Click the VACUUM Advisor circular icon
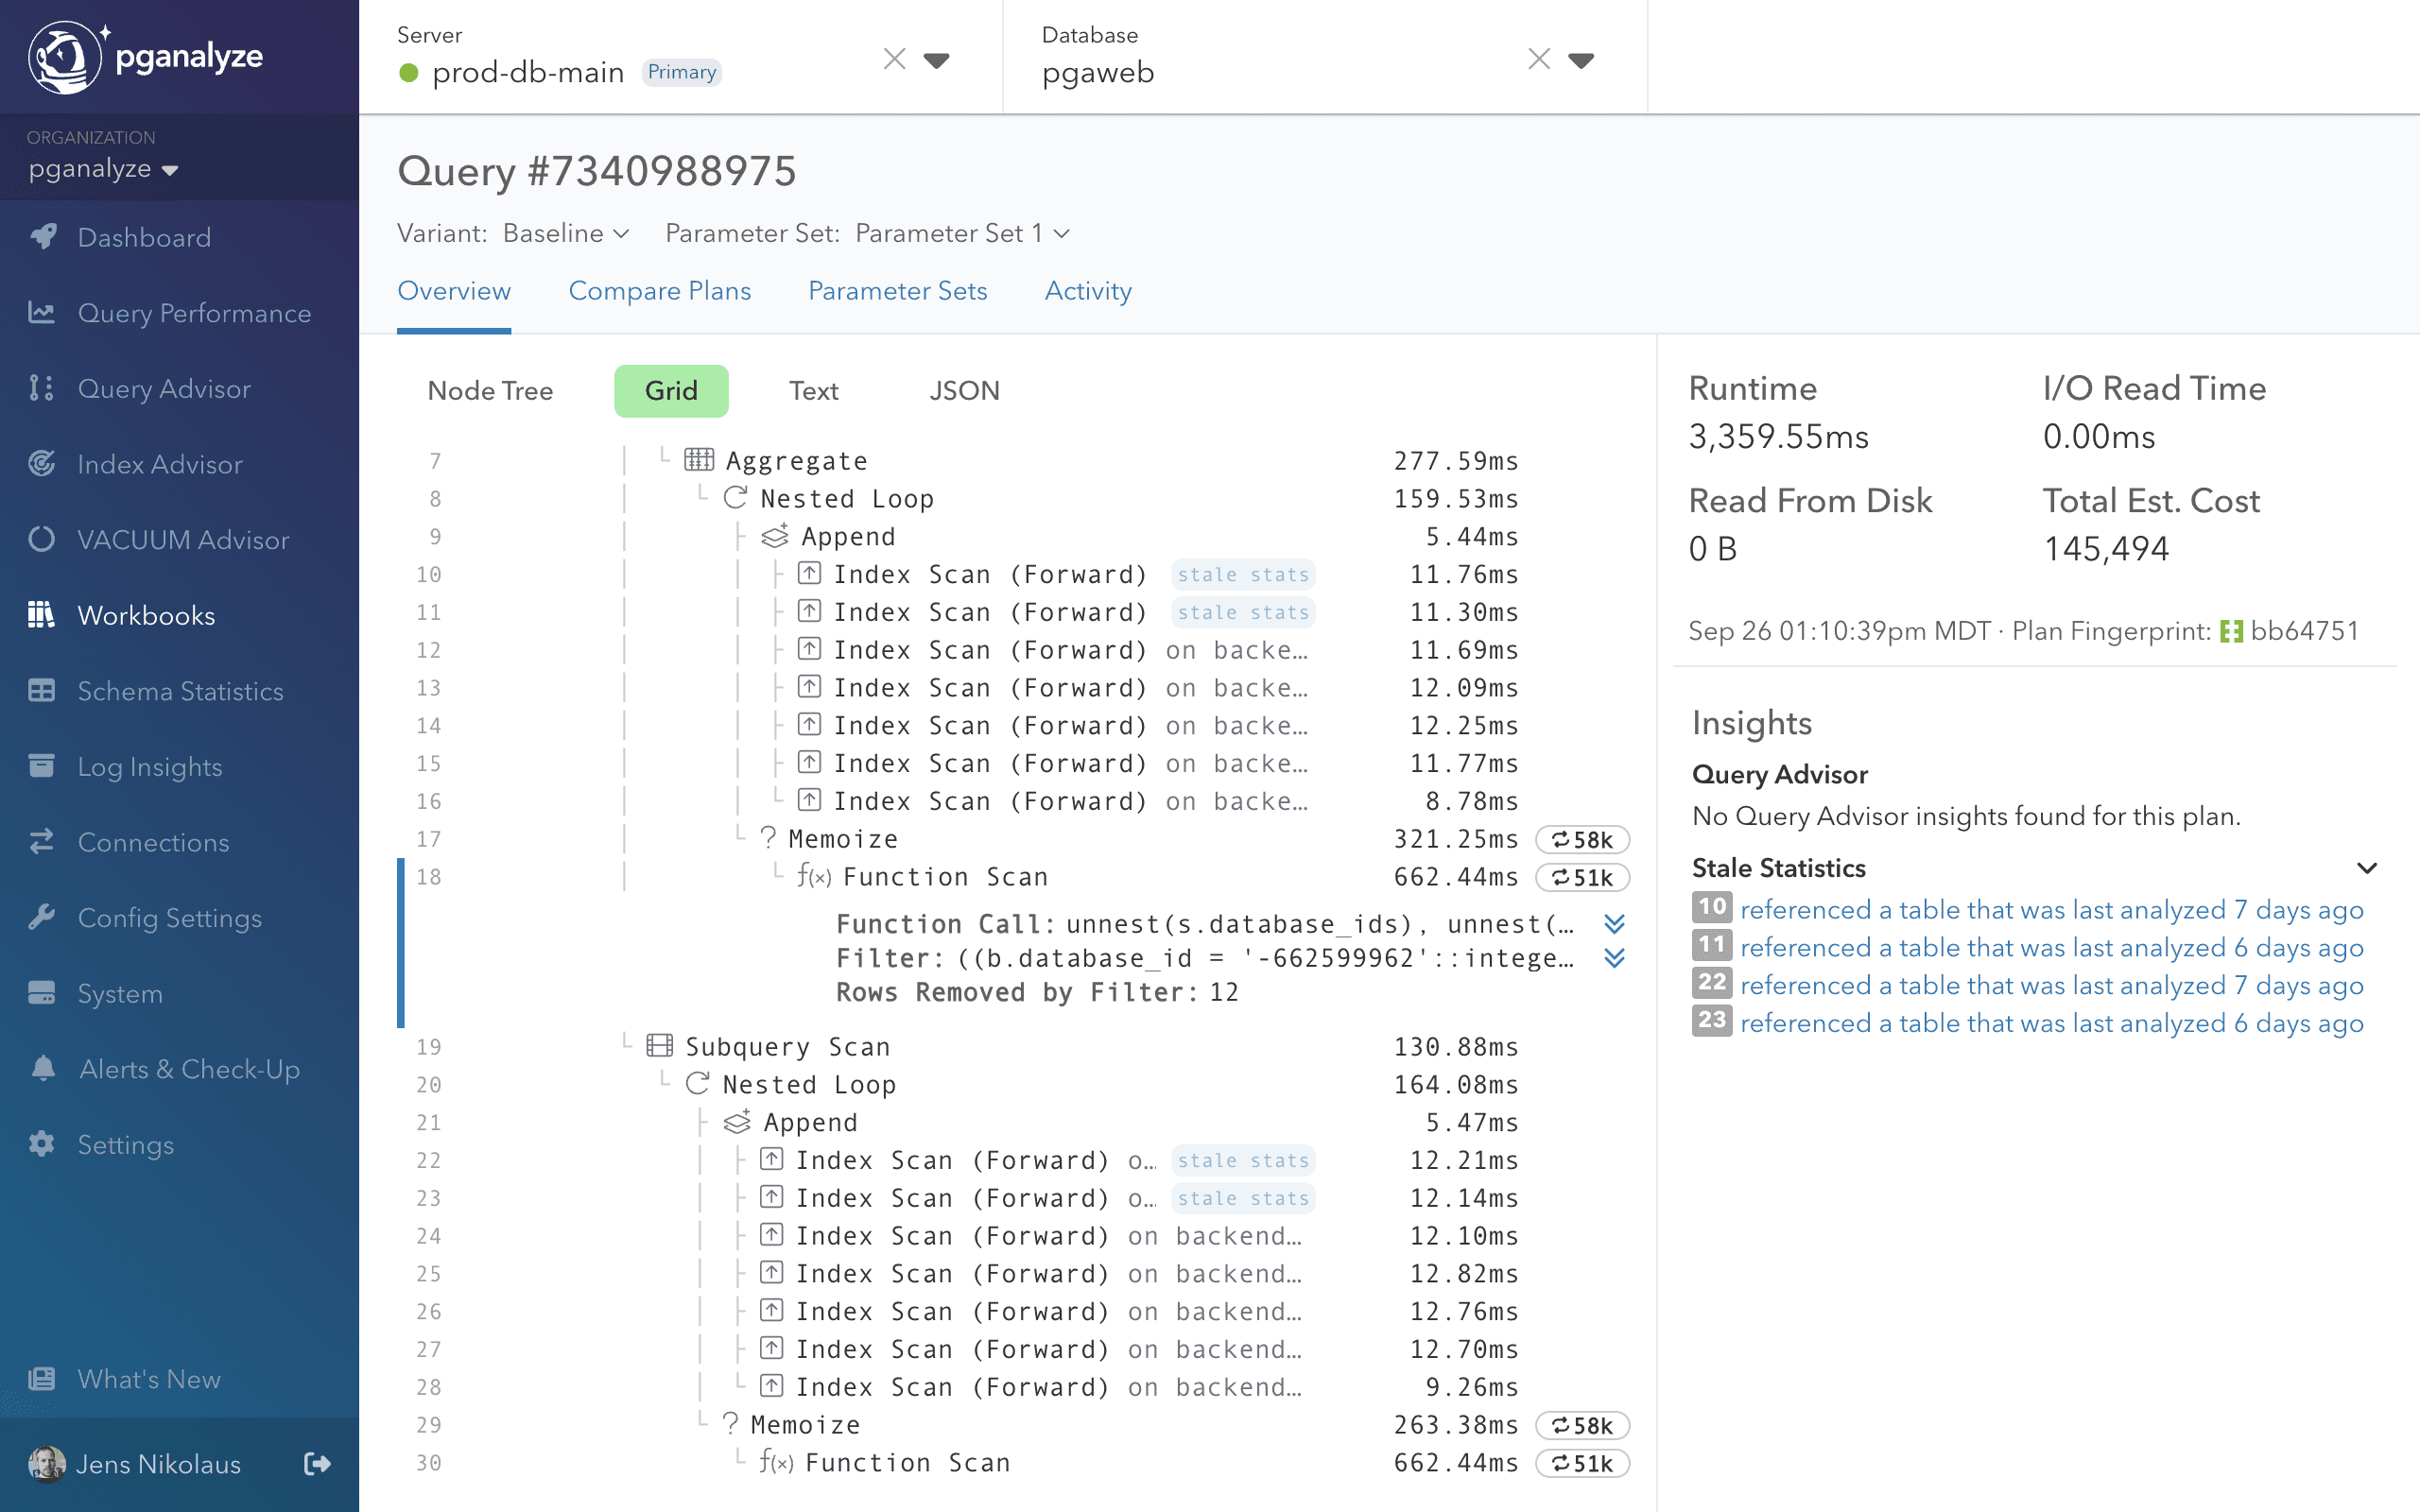 pyautogui.click(x=41, y=539)
